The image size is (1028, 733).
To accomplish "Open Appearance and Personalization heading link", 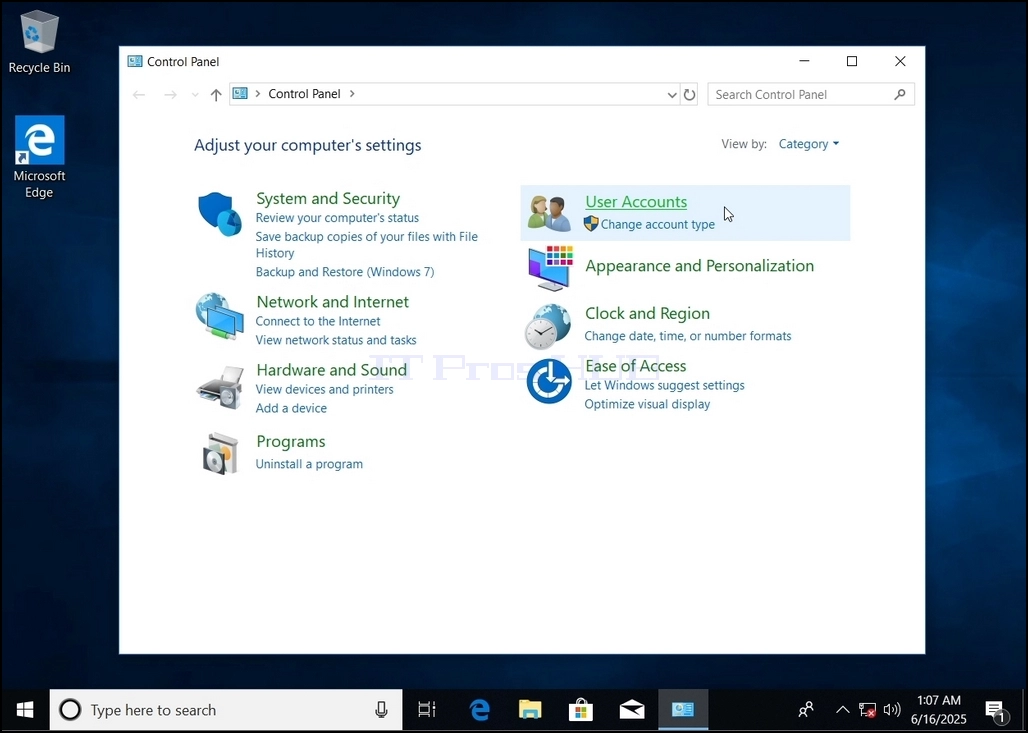I will coord(700,266).
